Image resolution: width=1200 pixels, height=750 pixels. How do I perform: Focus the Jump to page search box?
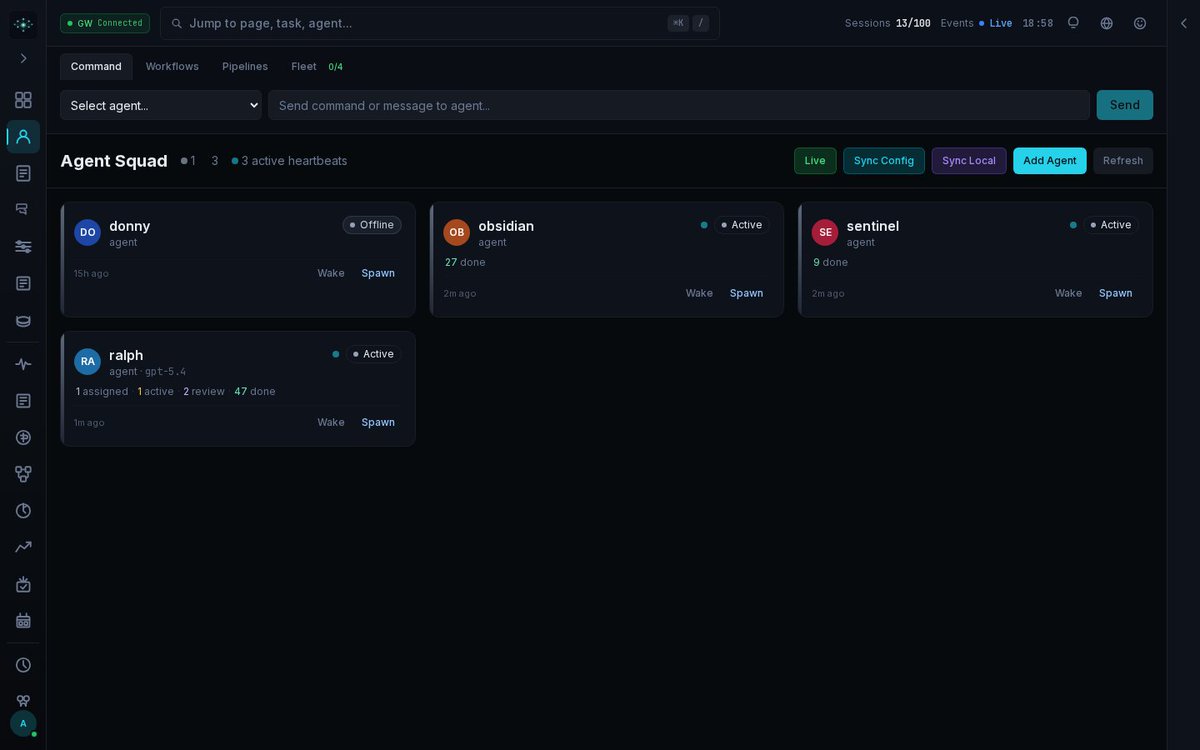440,23
